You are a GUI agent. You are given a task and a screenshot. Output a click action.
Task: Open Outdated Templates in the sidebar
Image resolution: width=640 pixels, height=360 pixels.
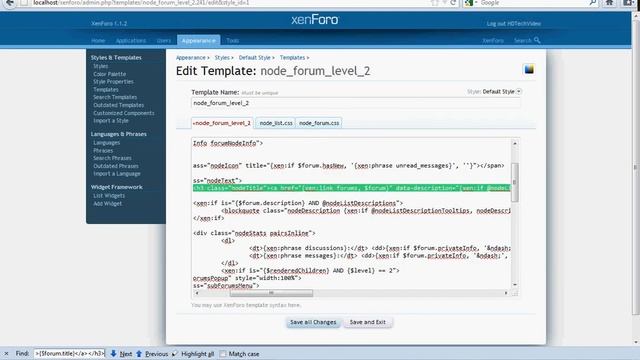118,105
